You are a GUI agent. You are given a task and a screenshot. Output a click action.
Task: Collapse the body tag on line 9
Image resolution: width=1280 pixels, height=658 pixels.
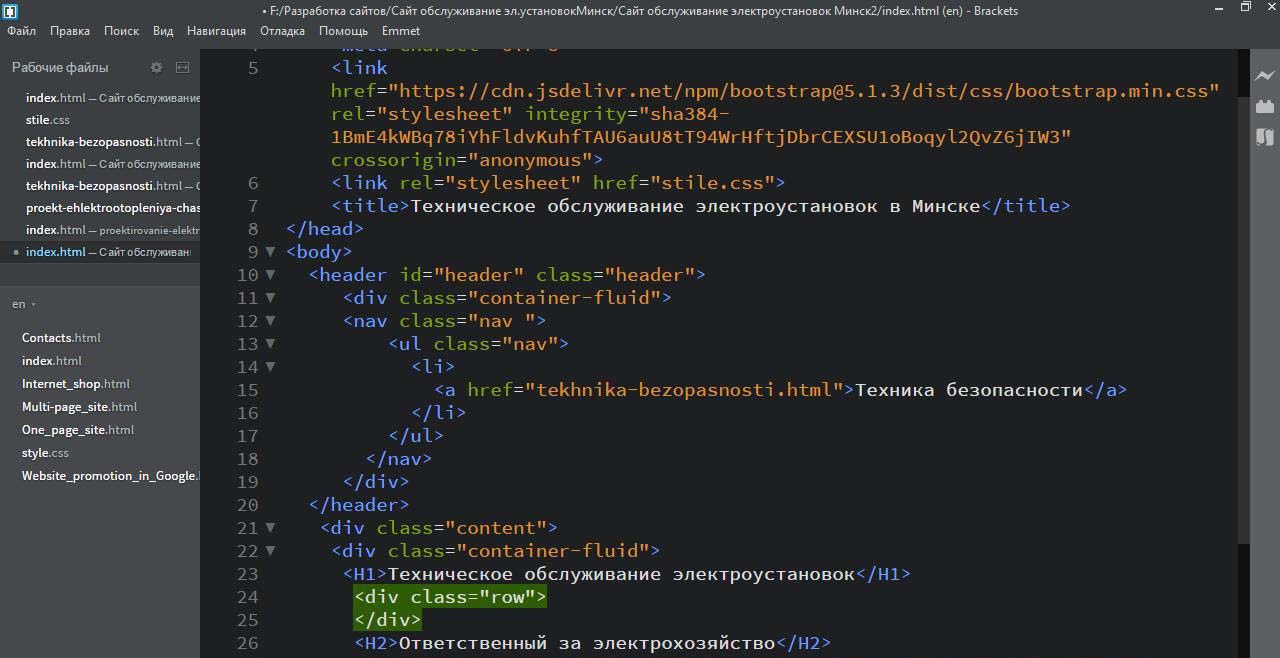click(x=270, y=252)
